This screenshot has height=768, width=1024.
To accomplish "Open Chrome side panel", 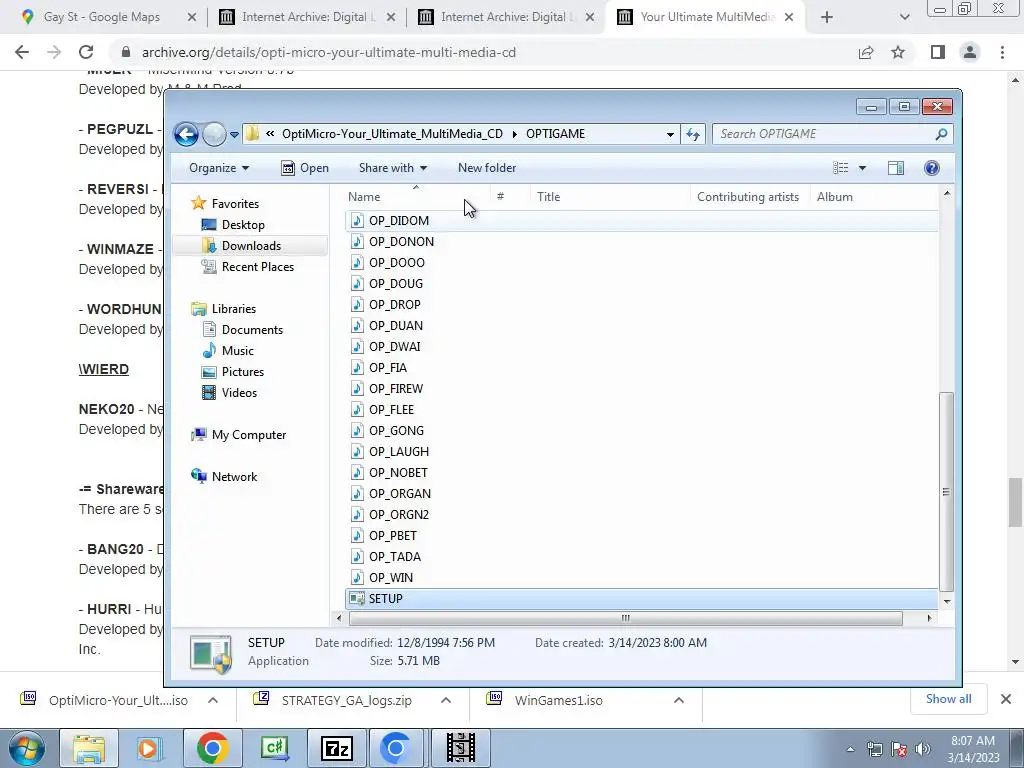I will [938, 52].
